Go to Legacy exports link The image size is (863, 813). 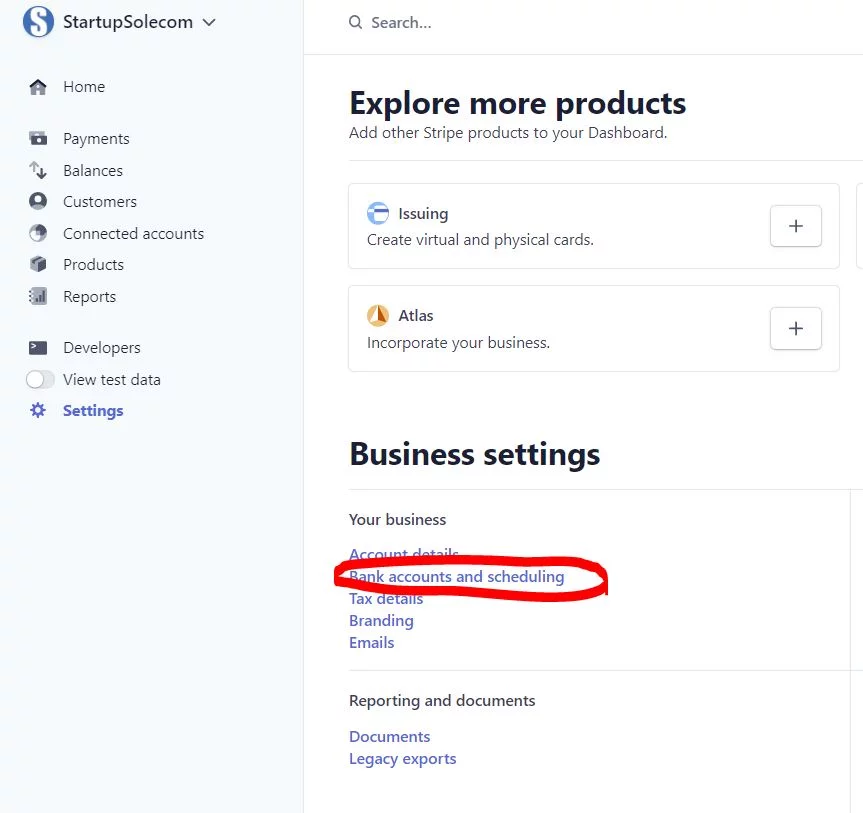(402, 759)
